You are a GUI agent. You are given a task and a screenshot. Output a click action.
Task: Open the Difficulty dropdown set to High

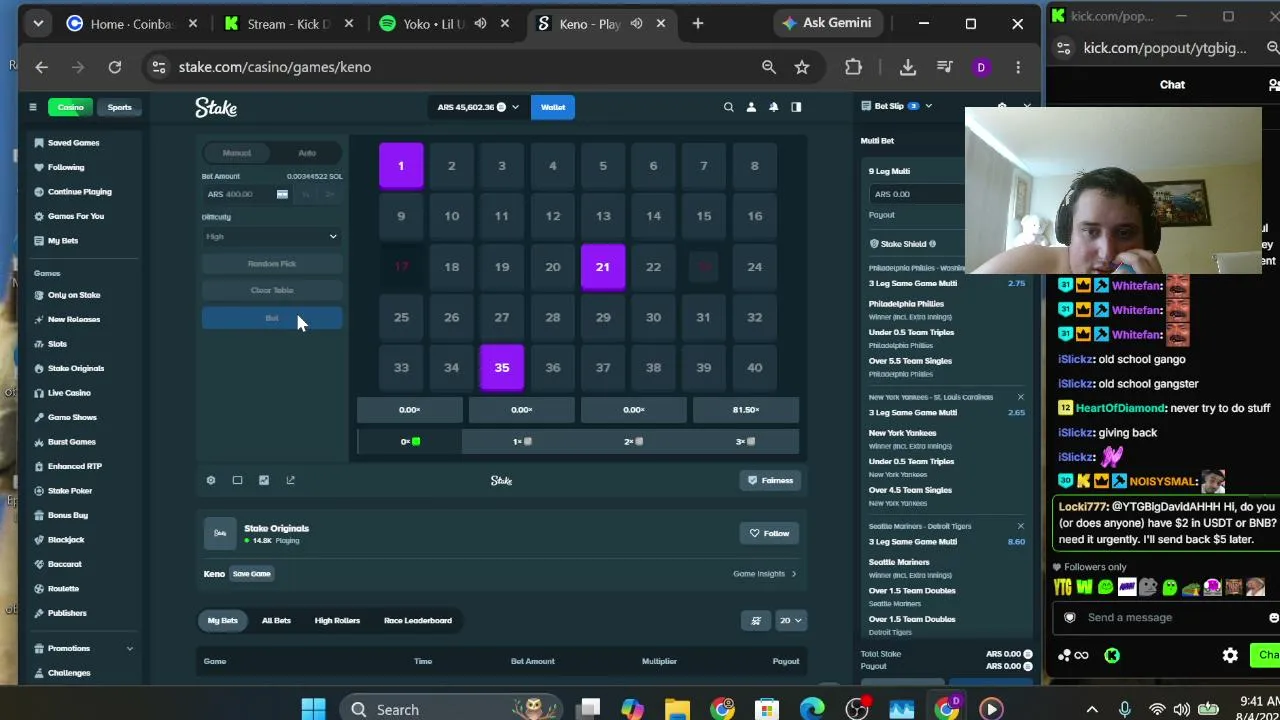[272, 237]
